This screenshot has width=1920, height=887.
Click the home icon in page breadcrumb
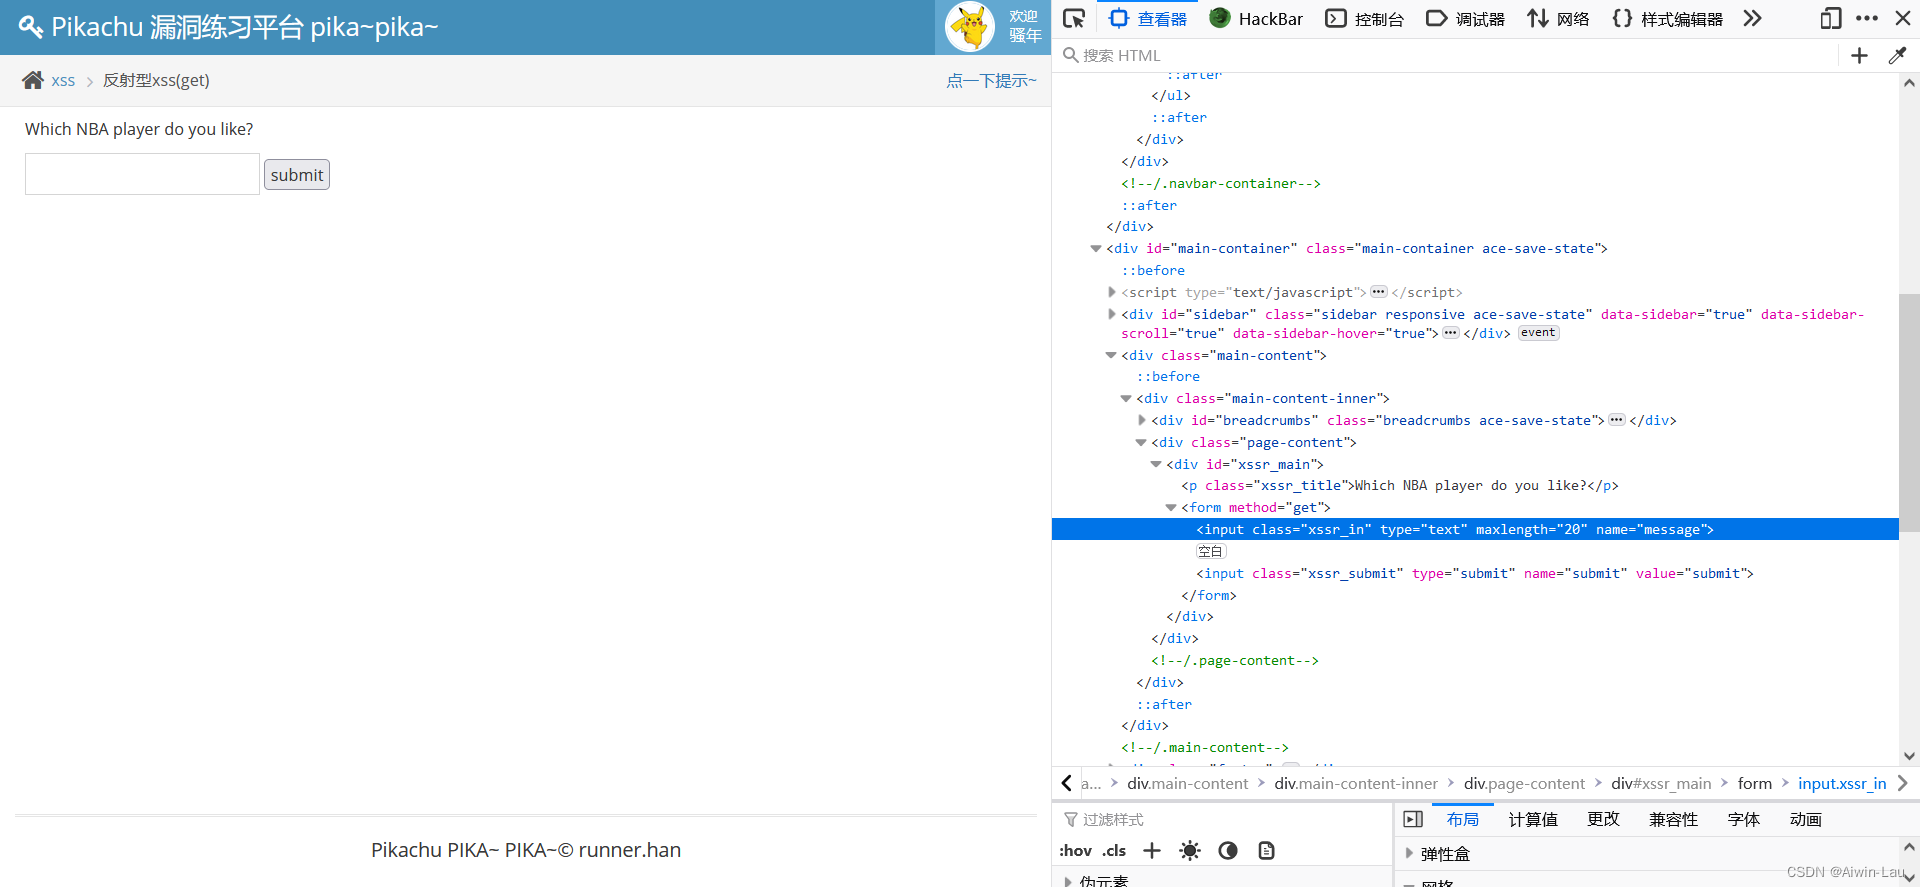point(33,80)
